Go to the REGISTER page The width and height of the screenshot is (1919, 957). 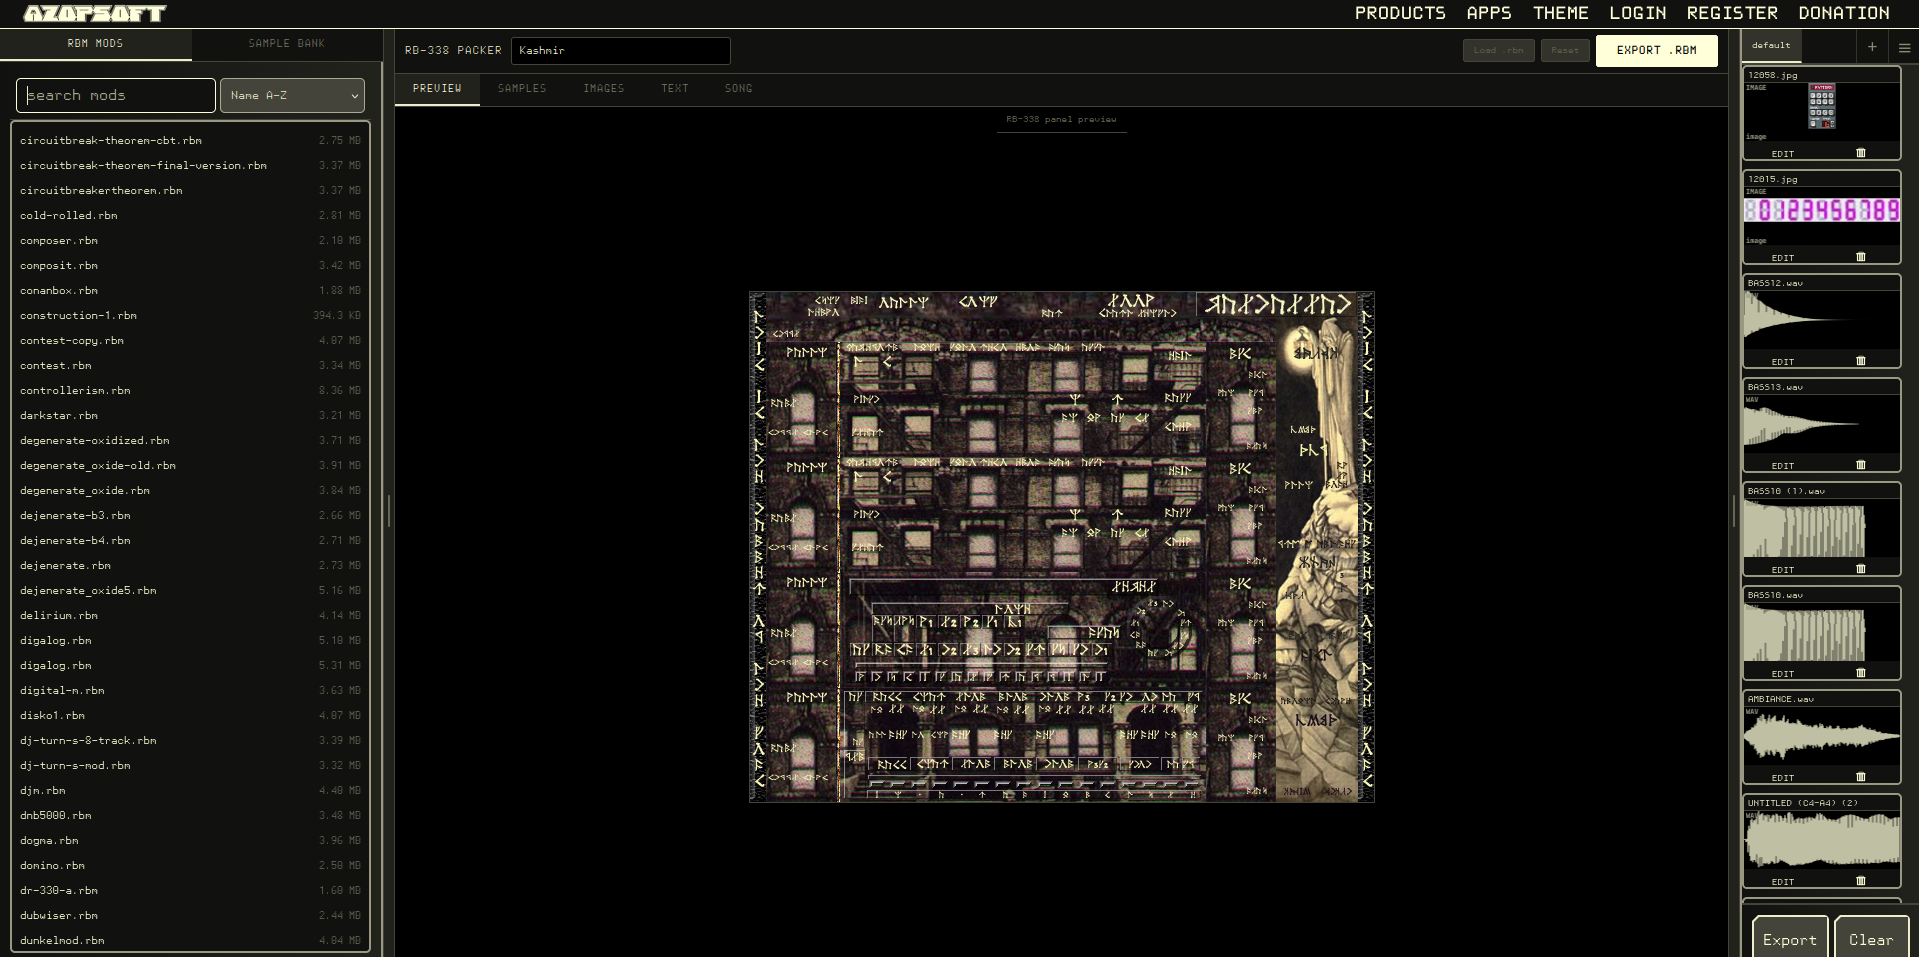pos(1732,13)
